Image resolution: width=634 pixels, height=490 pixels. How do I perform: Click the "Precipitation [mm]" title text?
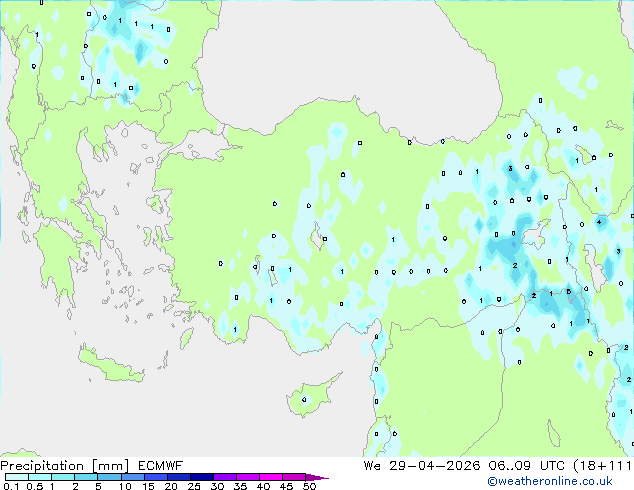[65, 466]
